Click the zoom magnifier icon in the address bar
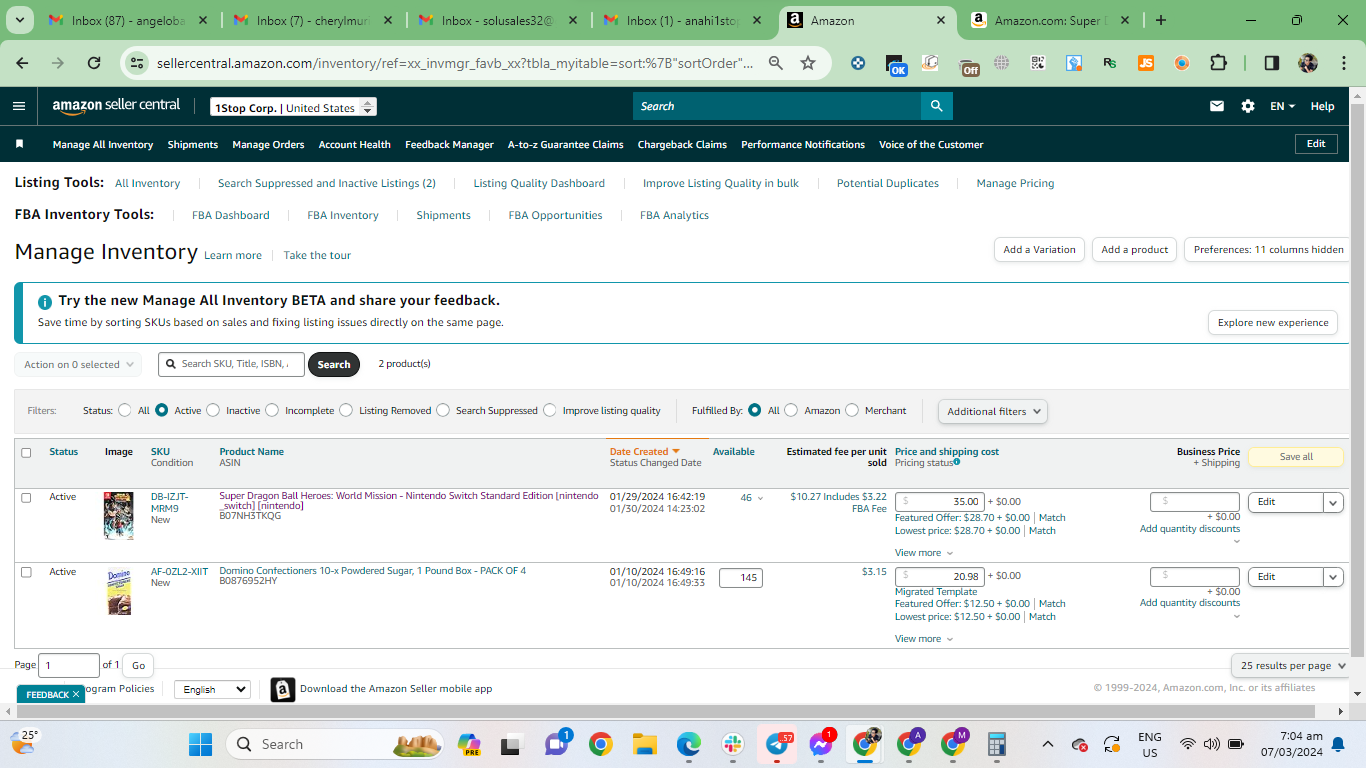1366x768 pixels. [x=776, y=63]
